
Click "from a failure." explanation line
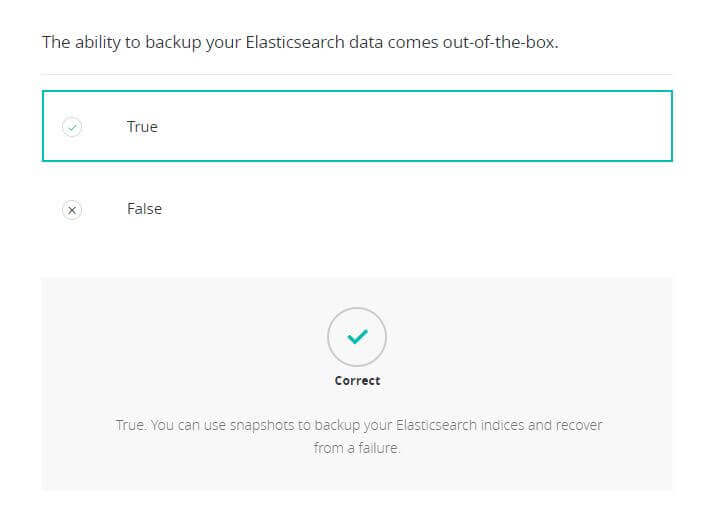357,448
